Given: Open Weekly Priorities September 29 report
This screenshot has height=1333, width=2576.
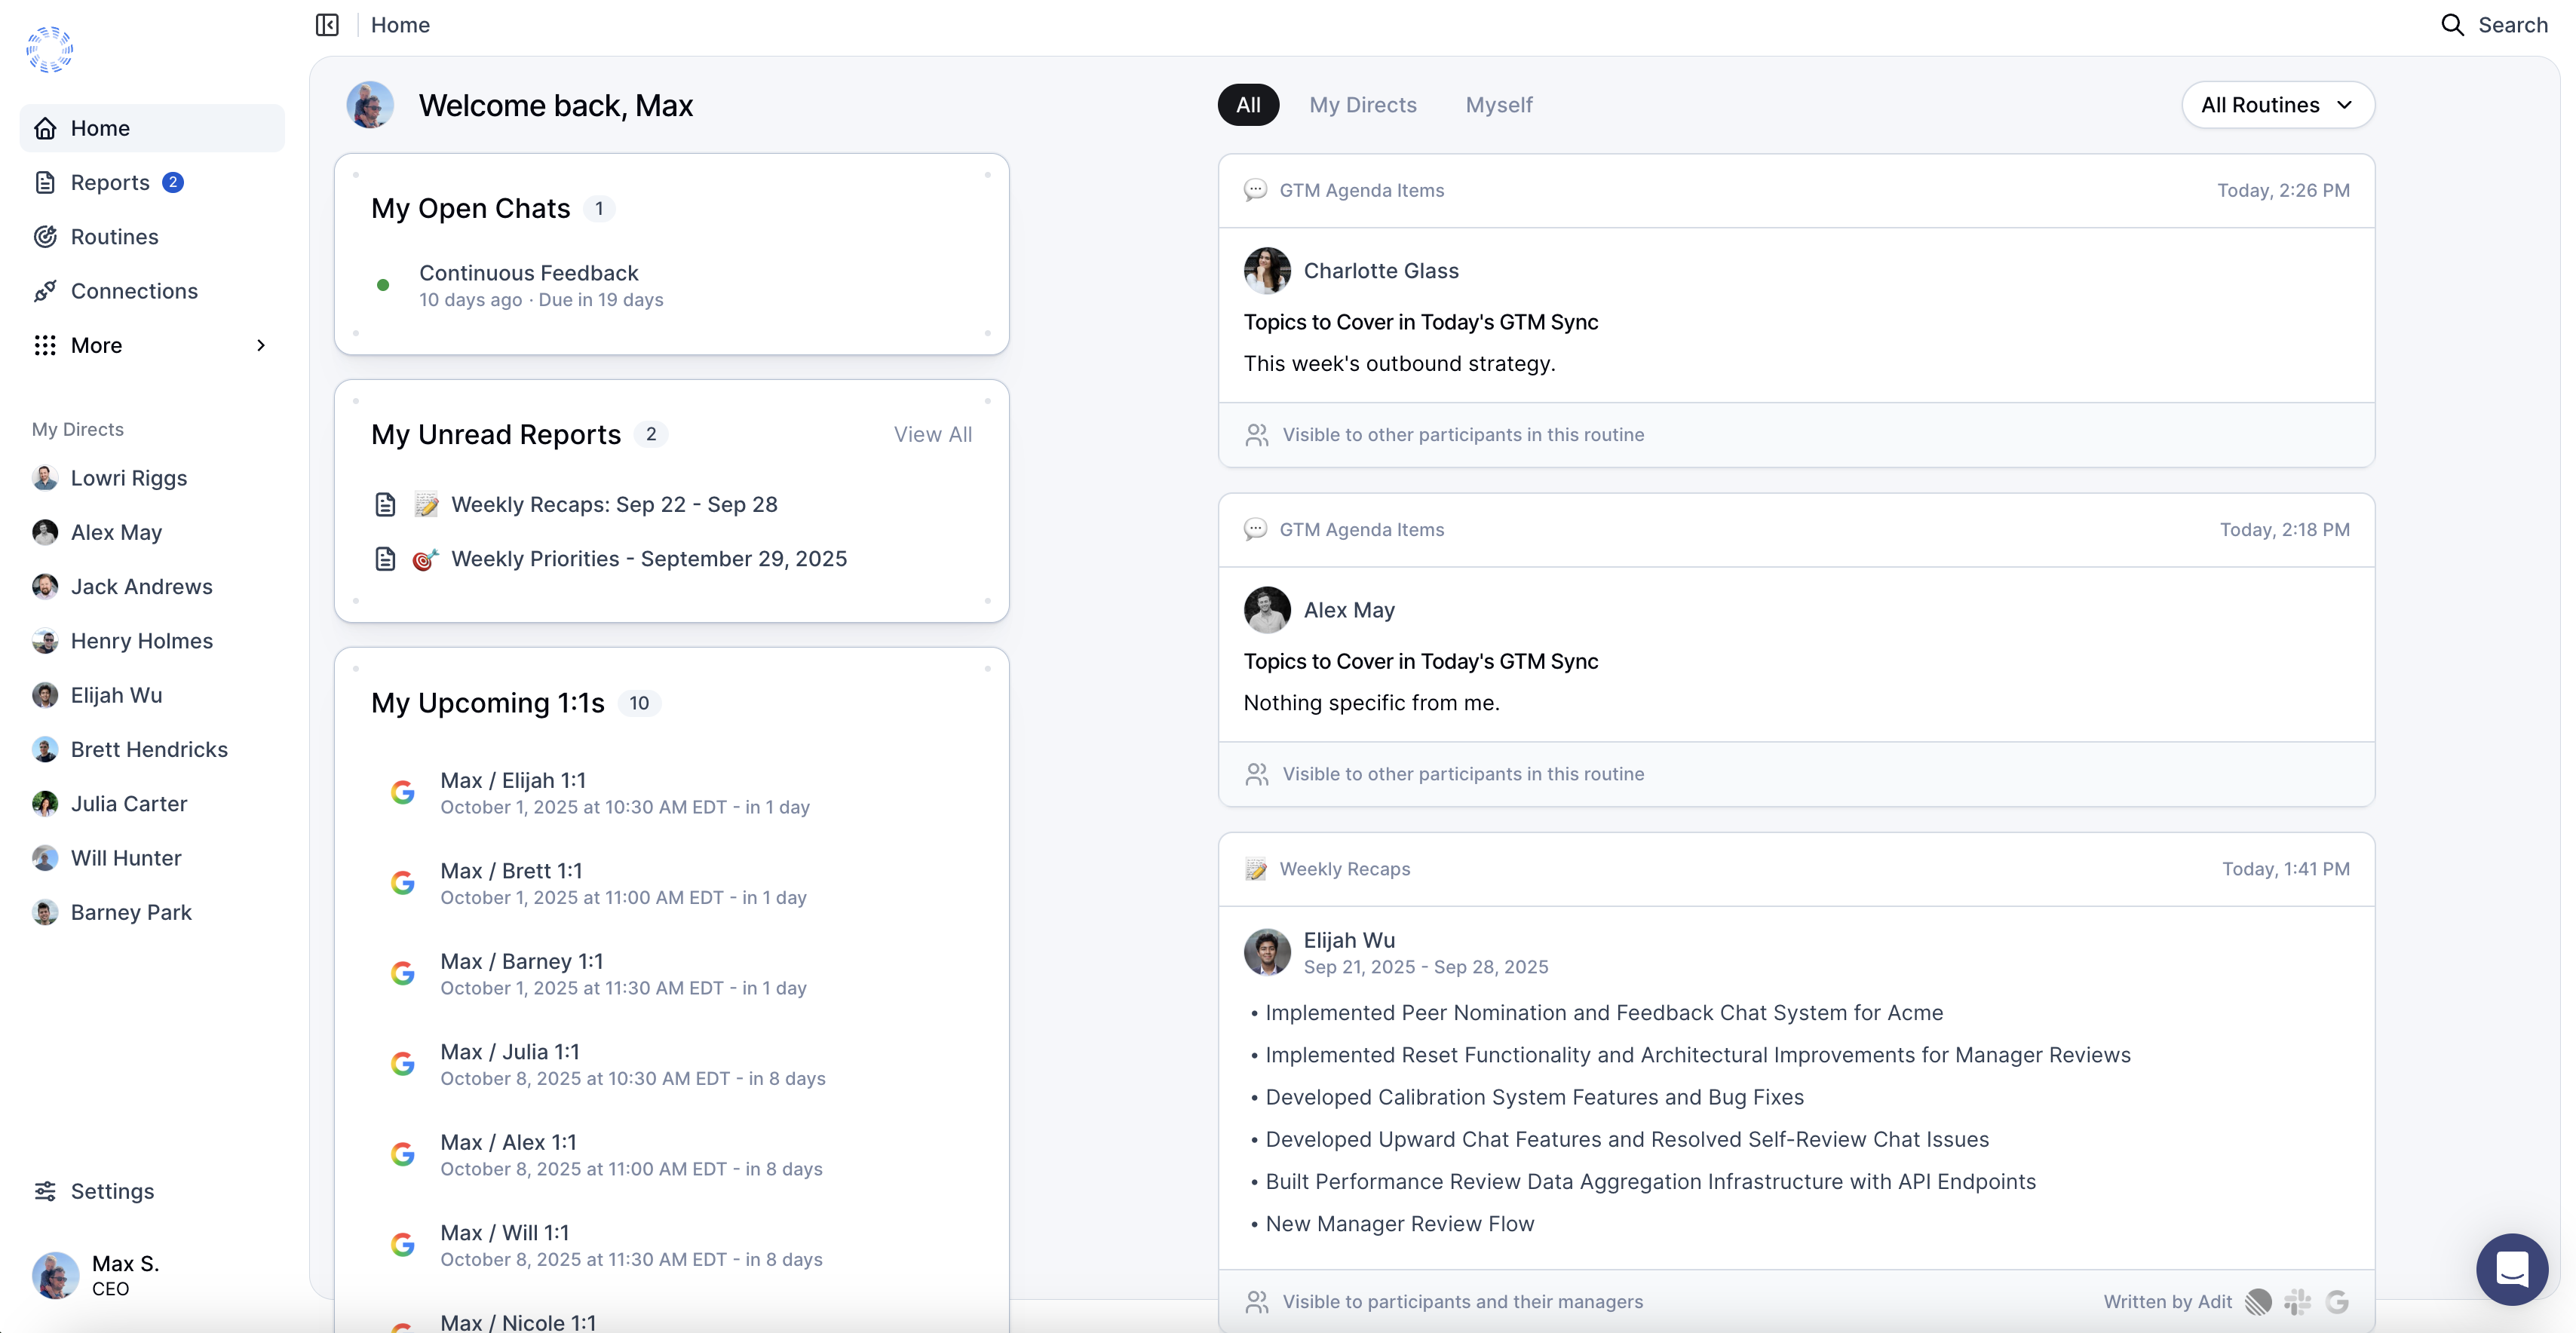Looking at the screenshot, I should point(648,559).
